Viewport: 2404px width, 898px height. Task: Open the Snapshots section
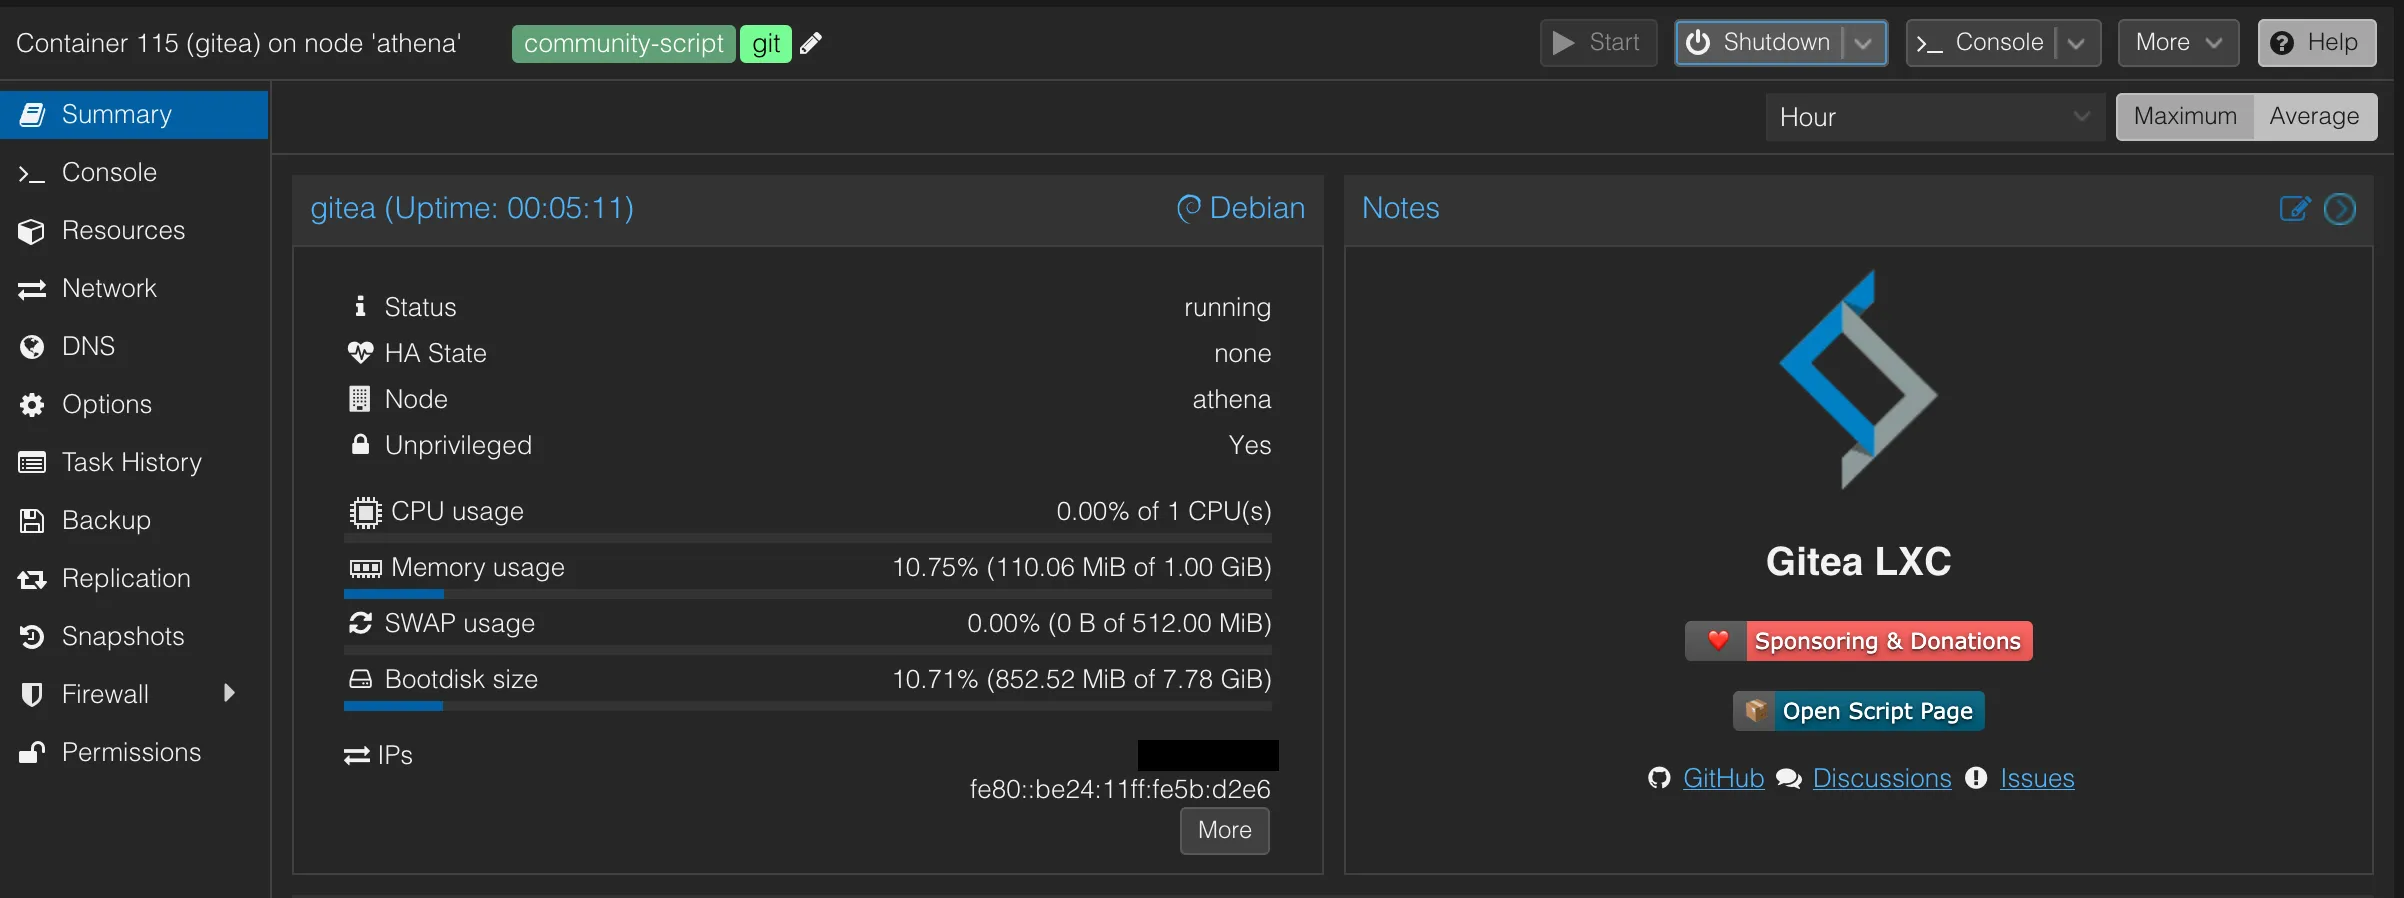click(x=134, y=637)
